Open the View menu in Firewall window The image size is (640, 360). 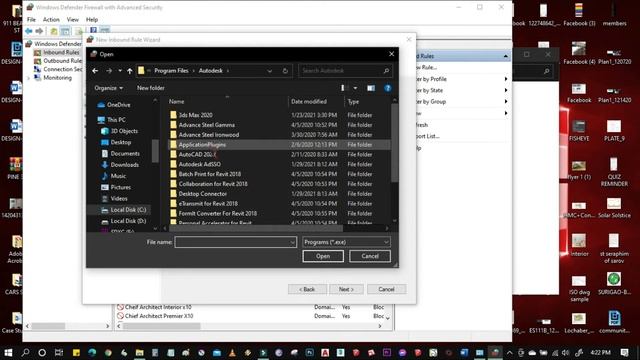tap(73, 20)
